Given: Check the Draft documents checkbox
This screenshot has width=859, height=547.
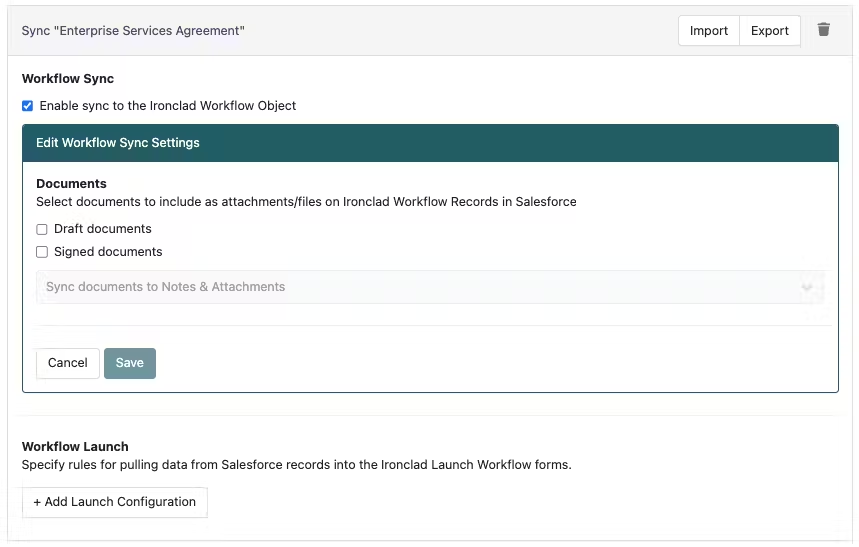Looking at the screenshot, I should (42, 229).
